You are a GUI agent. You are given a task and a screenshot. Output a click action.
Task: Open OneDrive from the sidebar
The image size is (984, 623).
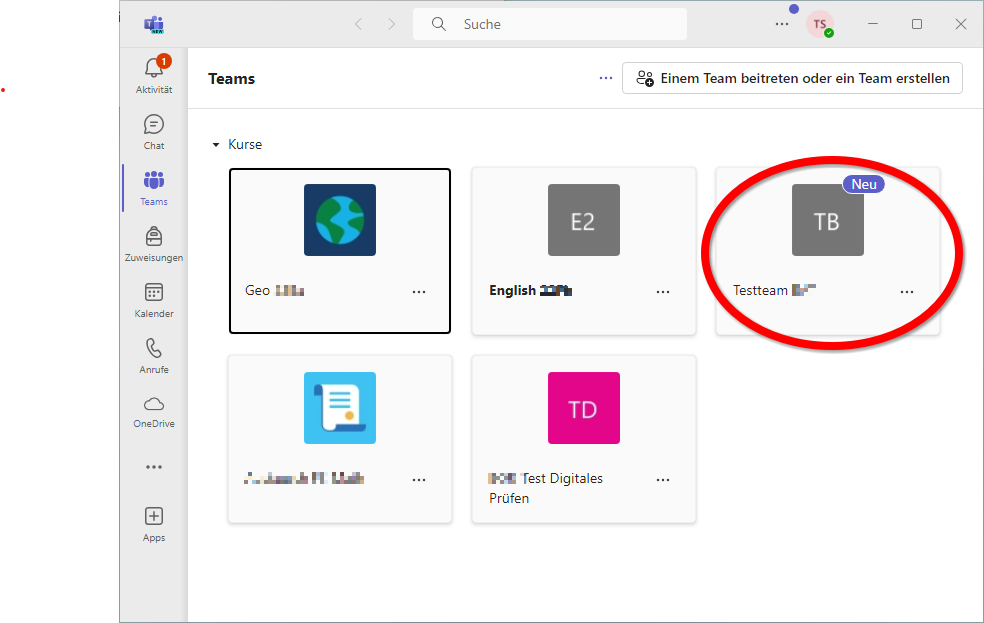pyautogui.click(x=154, y=411)
